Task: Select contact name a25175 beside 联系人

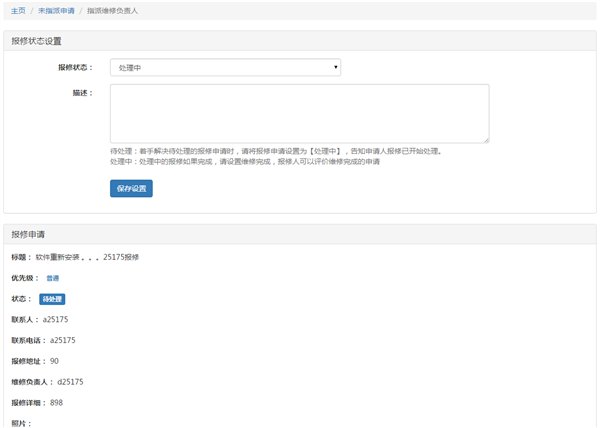Action: click(x=55, y=319)
